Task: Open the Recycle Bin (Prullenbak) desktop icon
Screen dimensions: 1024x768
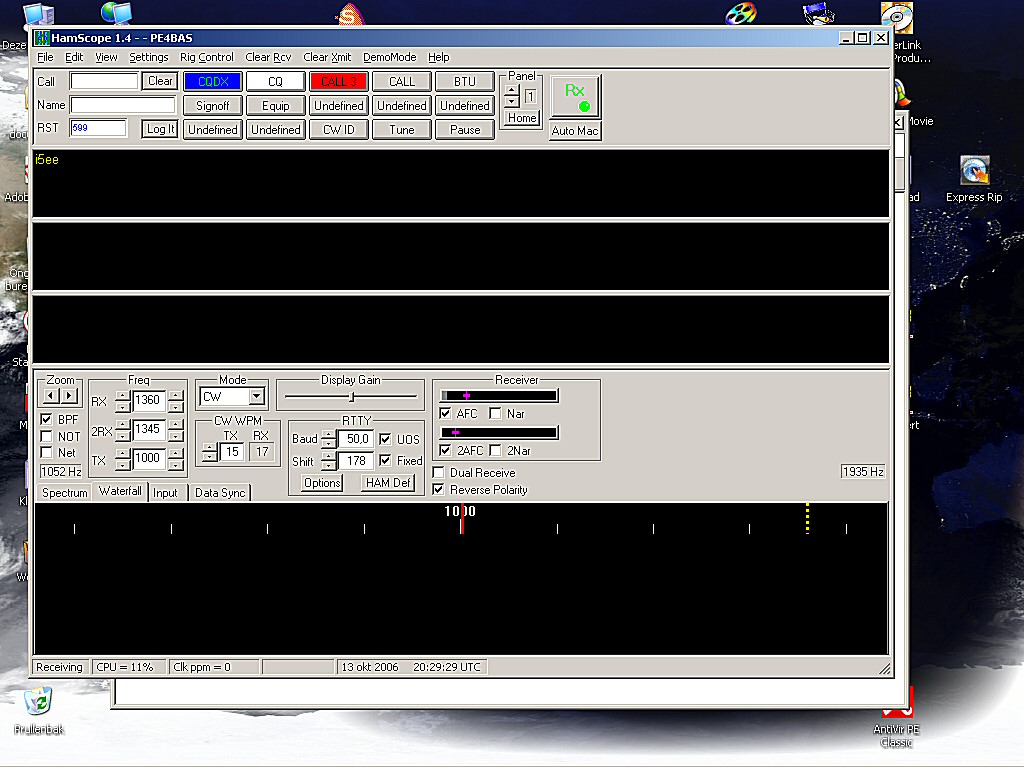Action: tap(39, 710)
